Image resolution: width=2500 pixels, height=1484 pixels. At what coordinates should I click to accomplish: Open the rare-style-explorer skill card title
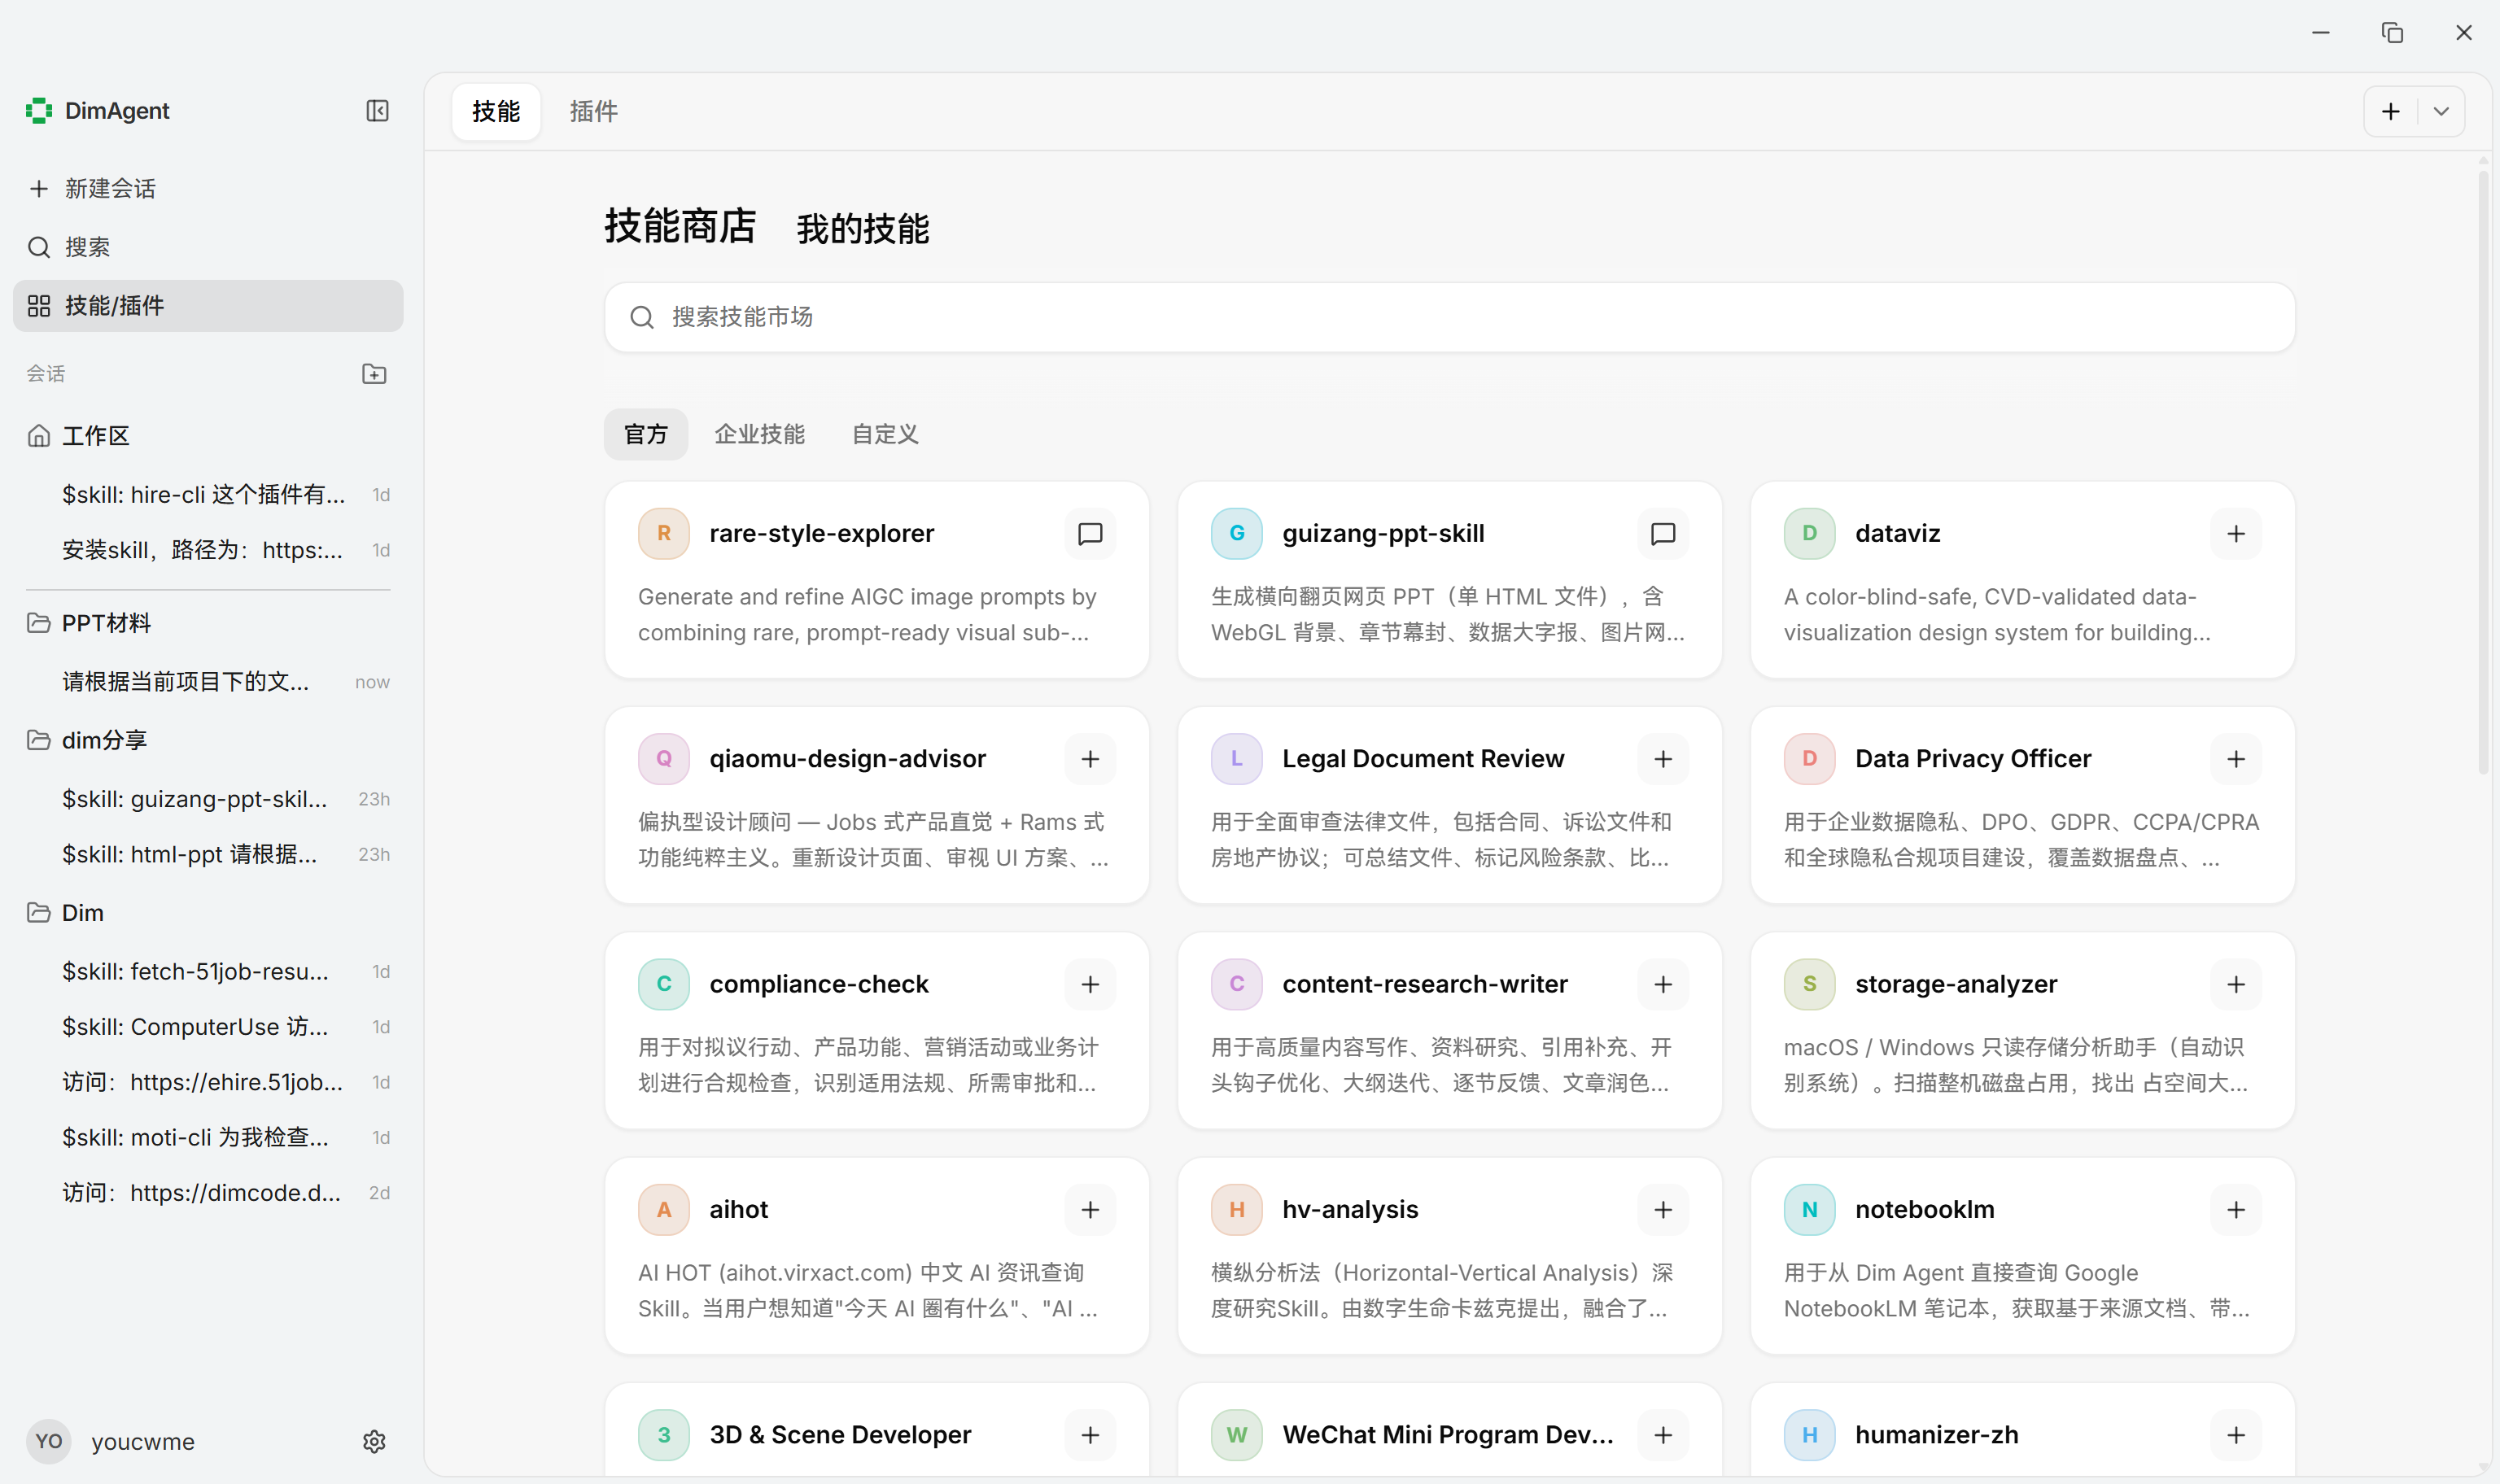[822, 534]
